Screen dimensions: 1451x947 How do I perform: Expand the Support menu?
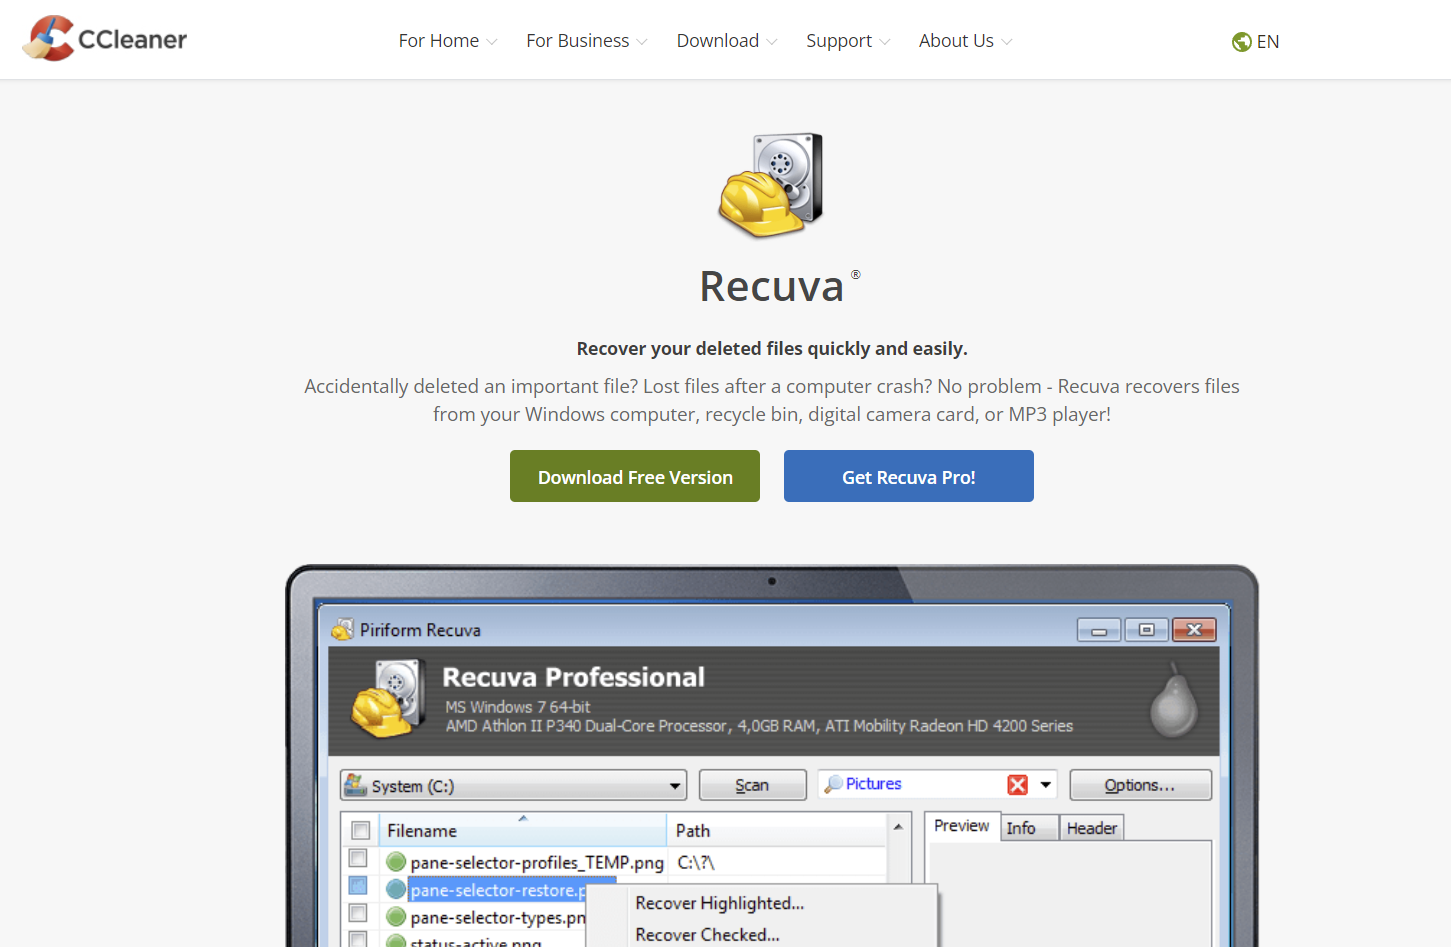tap(848, 41)
